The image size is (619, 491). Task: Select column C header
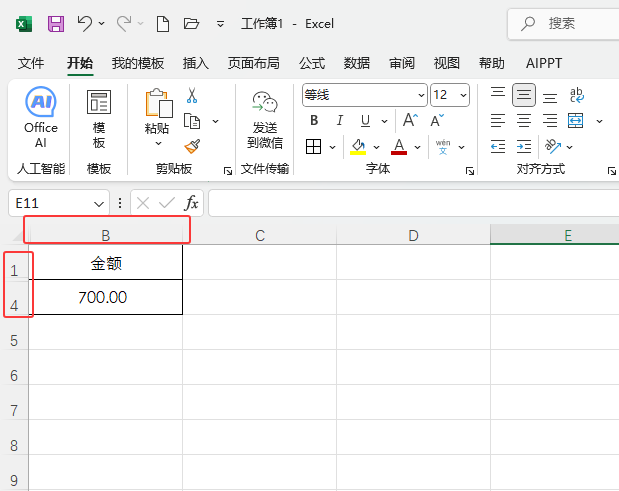pyautogui.click(x=260, y=236)
